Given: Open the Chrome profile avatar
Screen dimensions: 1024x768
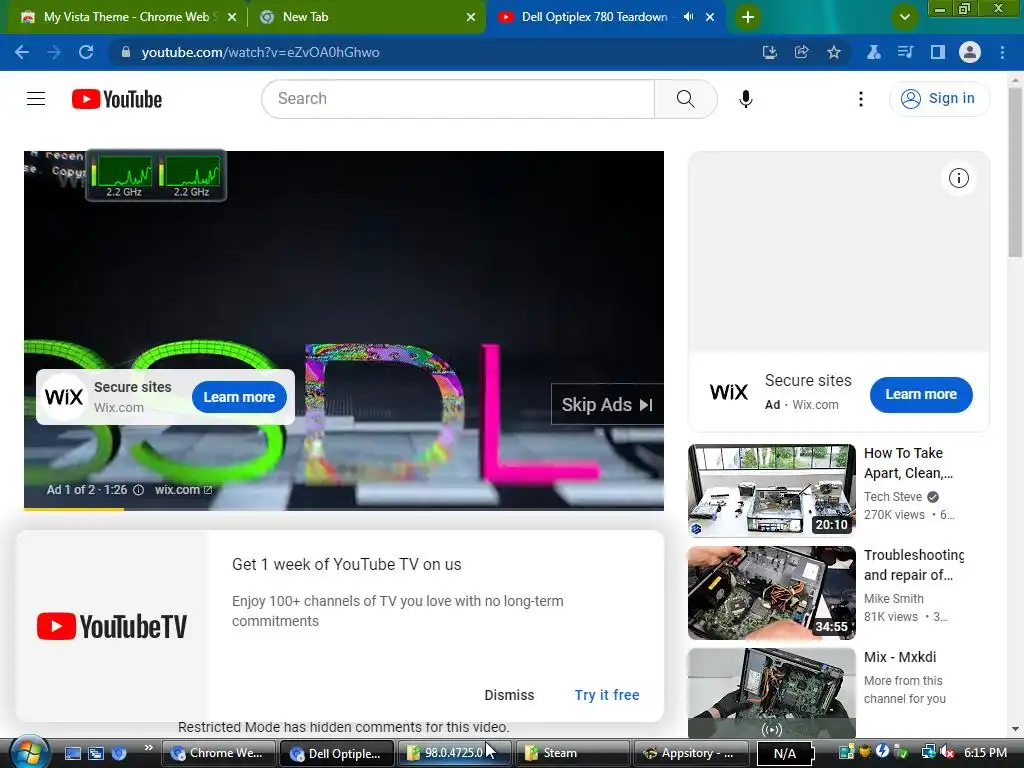Looking at the screenshot, I should click(x=970, y=52).
